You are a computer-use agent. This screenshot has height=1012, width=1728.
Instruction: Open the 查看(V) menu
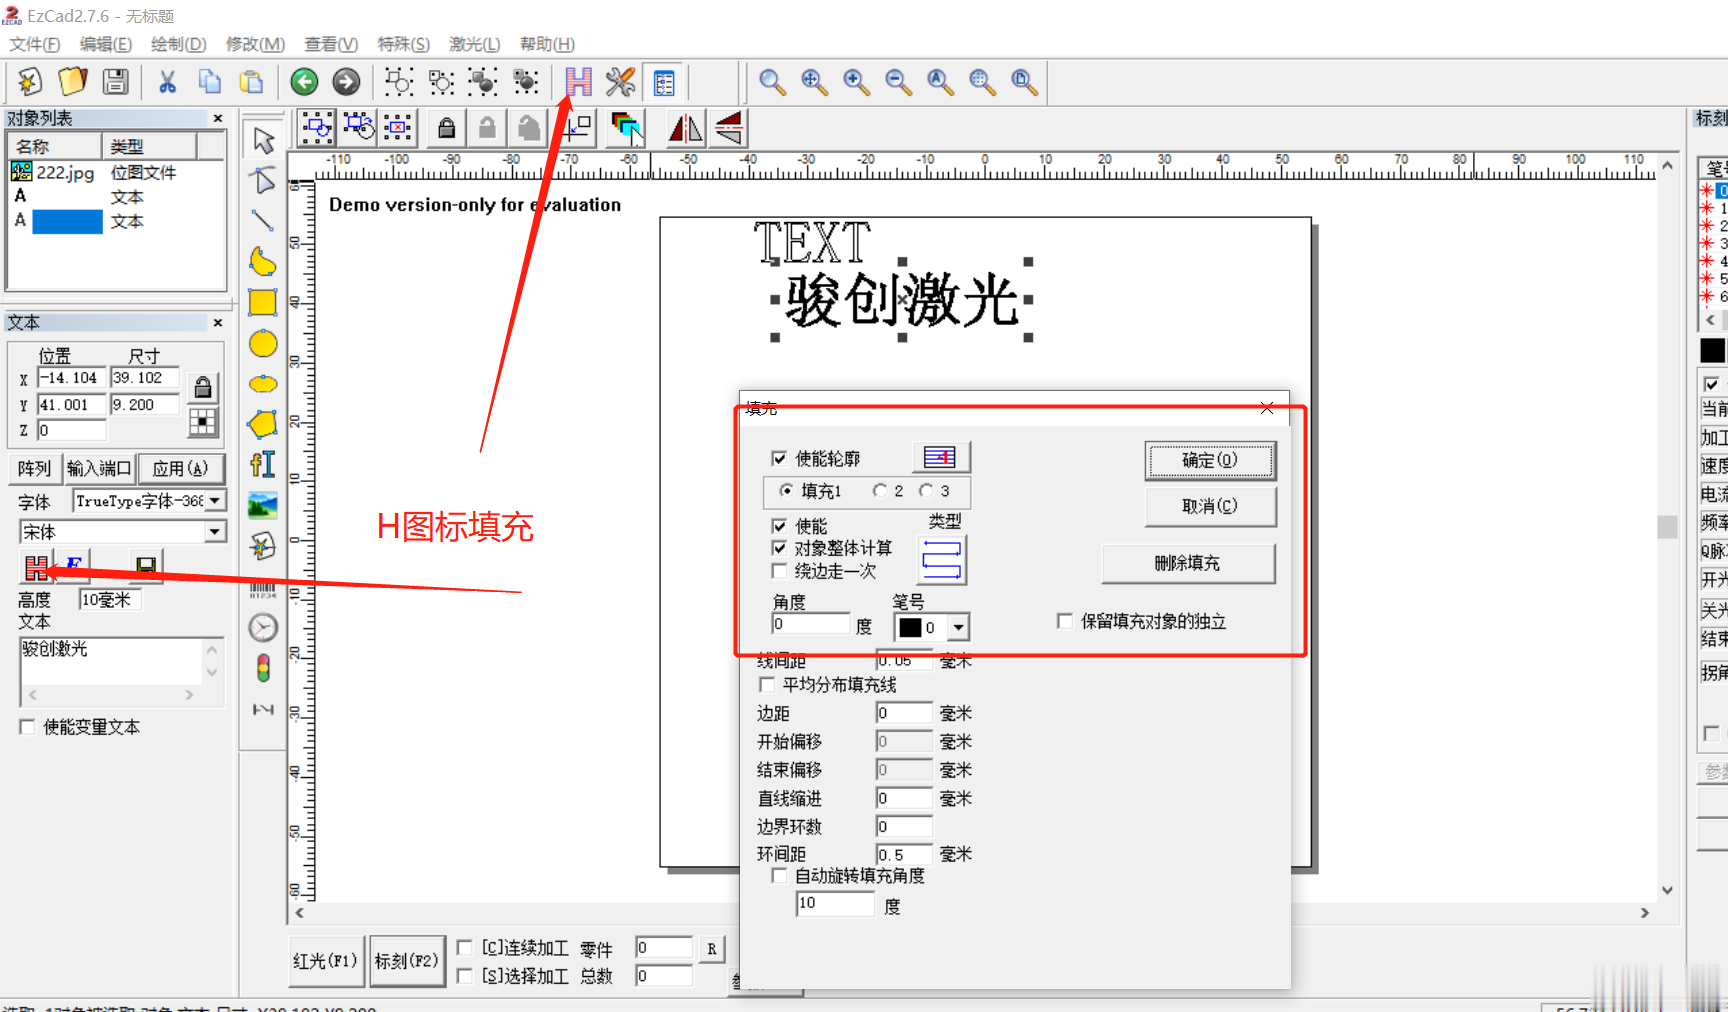point(331,44)
